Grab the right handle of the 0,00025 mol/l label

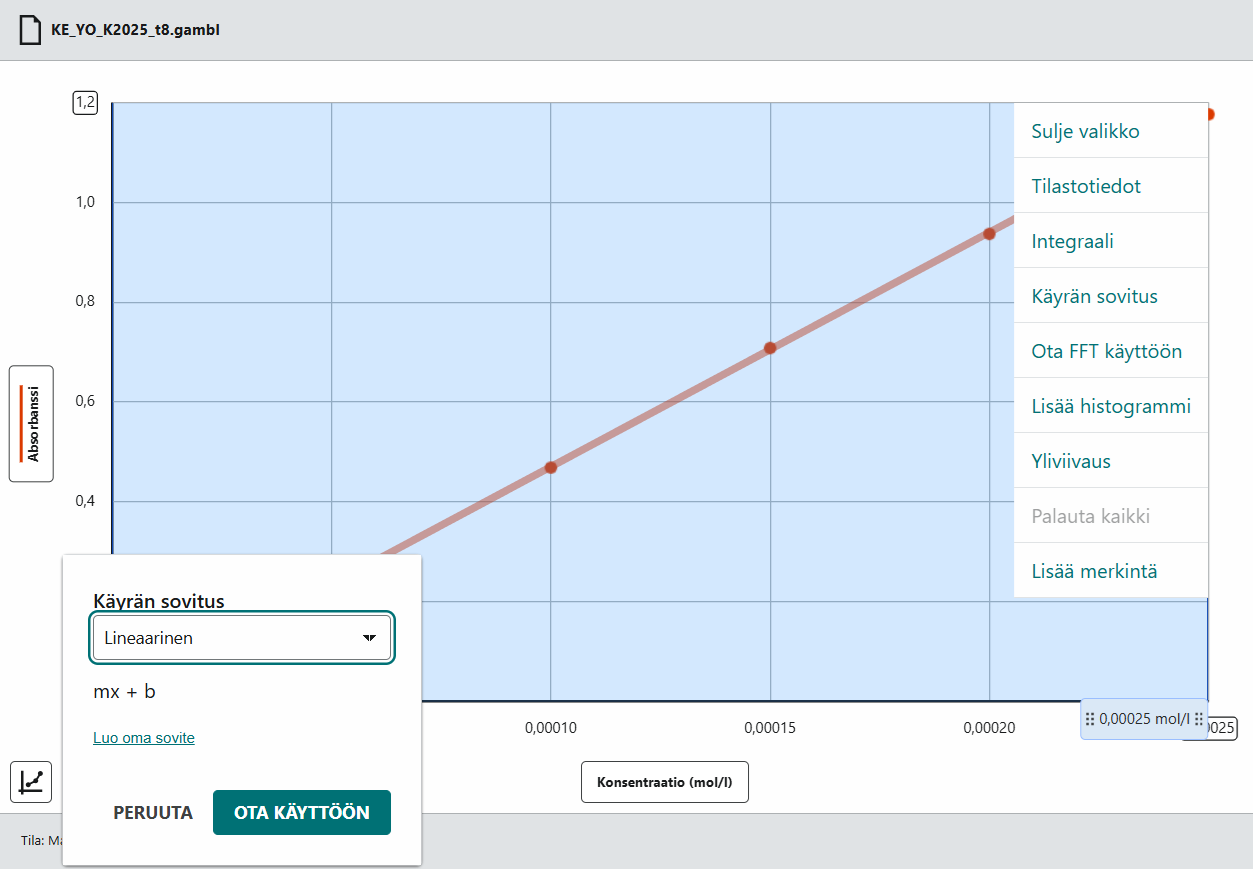pos(1198,719)
